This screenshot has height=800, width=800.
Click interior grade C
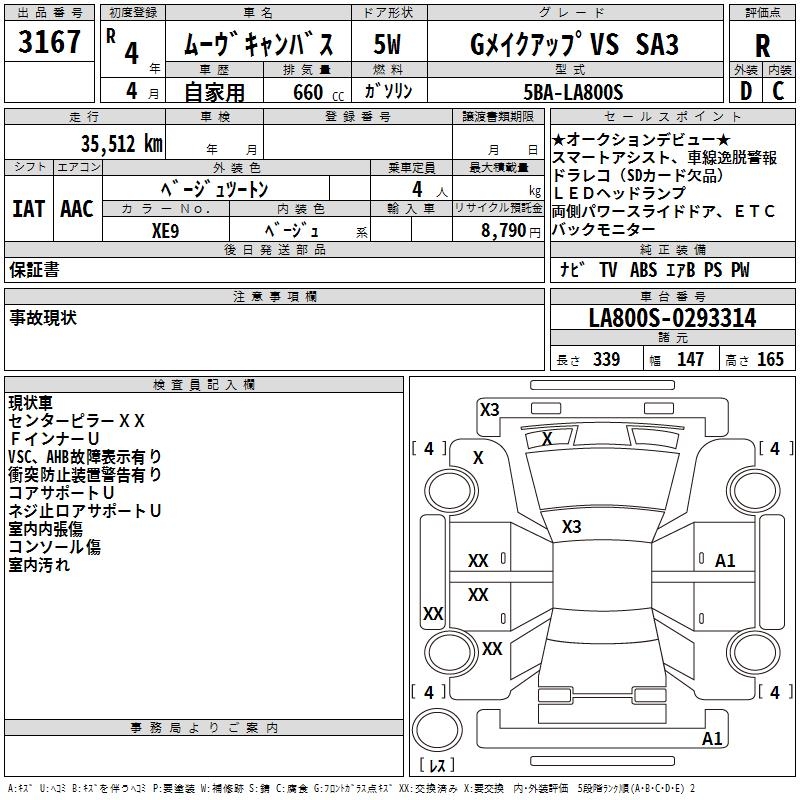pyautogui.click(x=778, y=91)
